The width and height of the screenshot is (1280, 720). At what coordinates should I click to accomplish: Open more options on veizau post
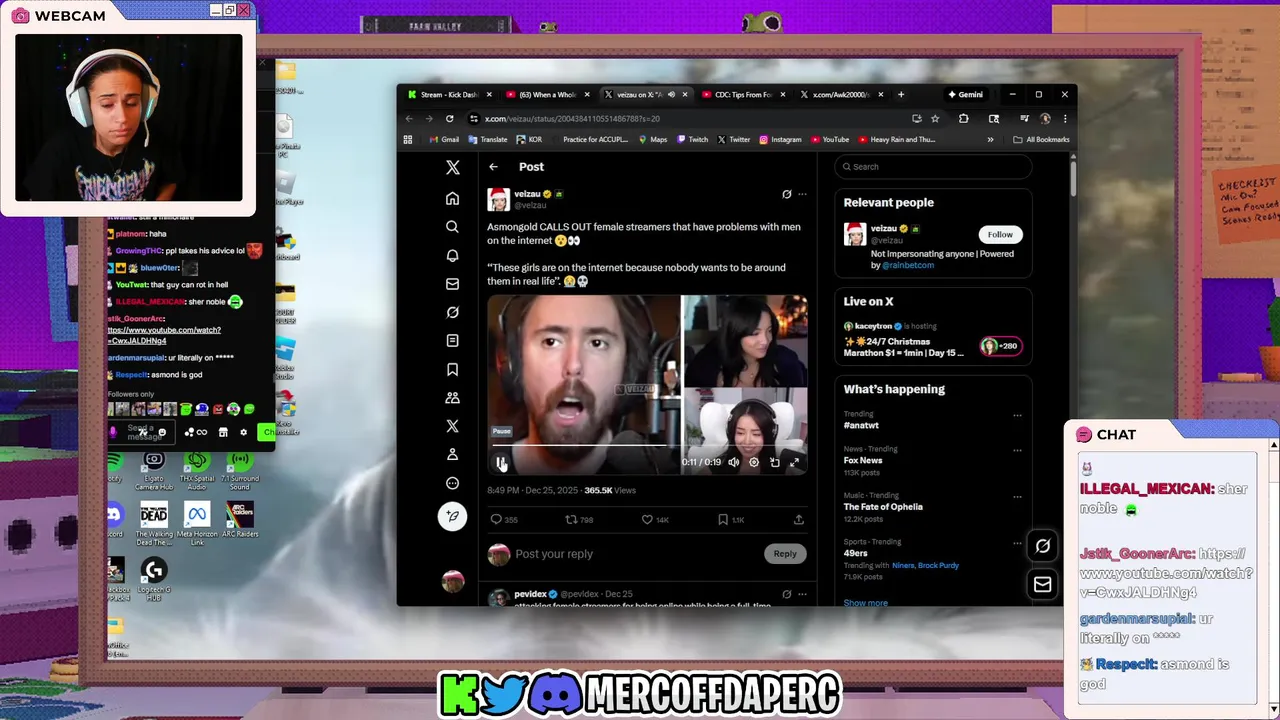point(802,194)
